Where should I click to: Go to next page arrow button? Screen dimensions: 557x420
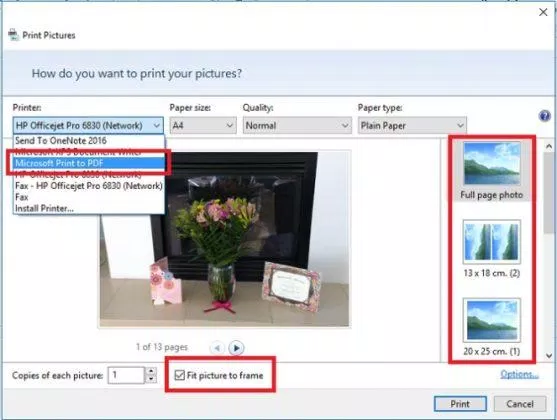[x=236, y=348]
